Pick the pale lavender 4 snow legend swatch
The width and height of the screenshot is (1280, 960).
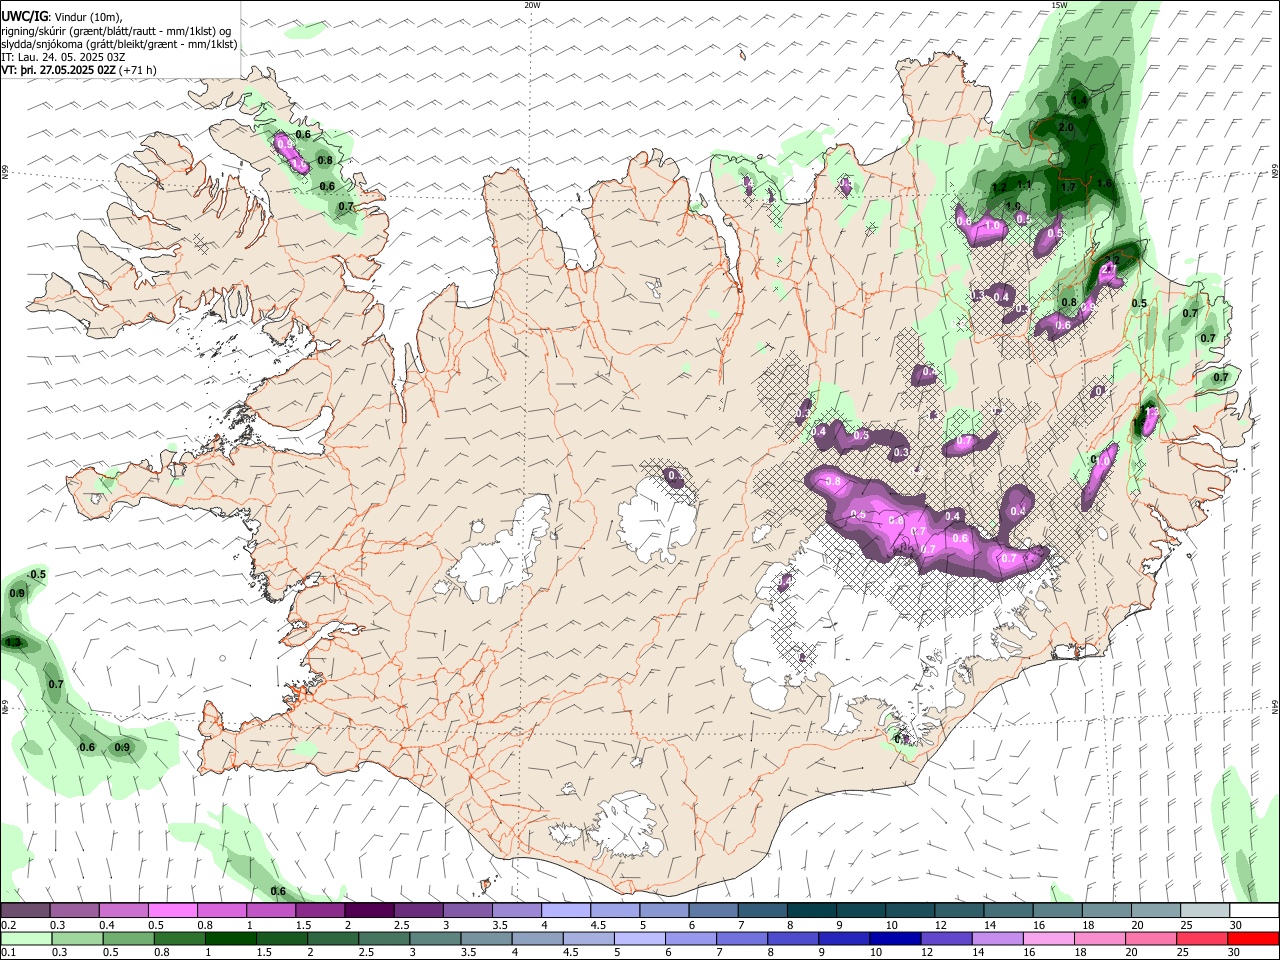[566, 911]
